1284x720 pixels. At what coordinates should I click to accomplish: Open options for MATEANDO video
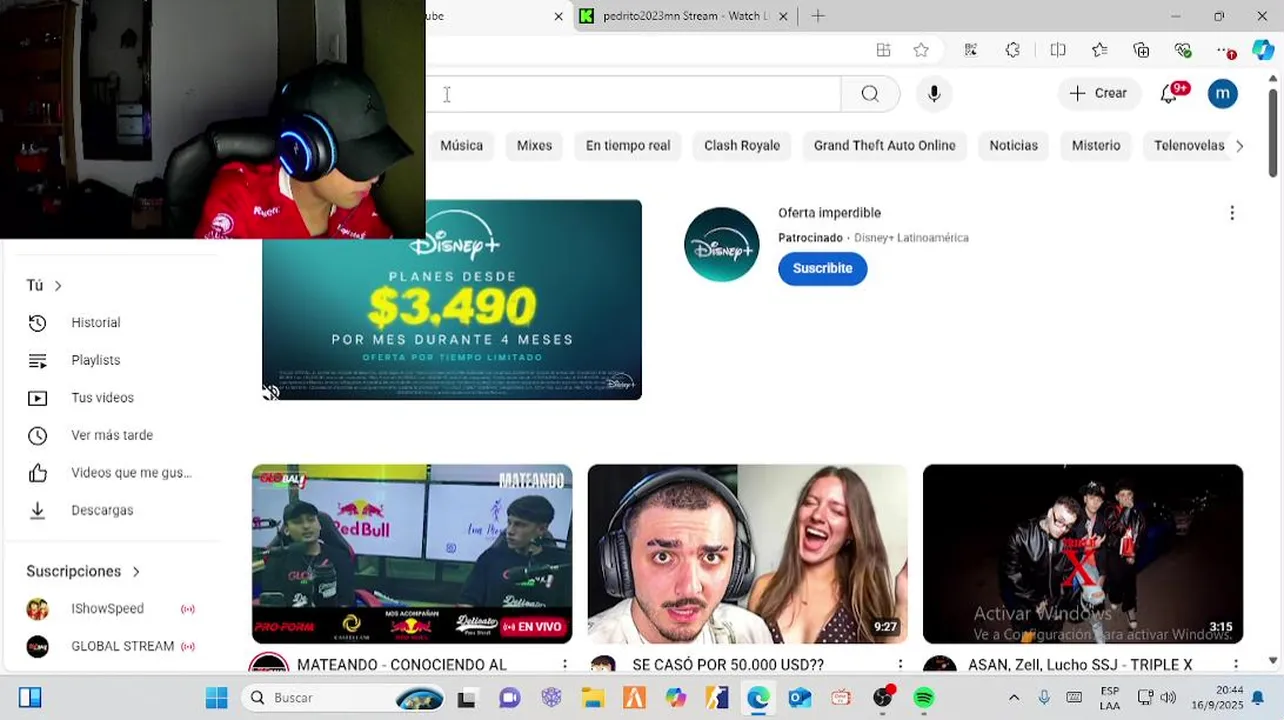(564, 665)
